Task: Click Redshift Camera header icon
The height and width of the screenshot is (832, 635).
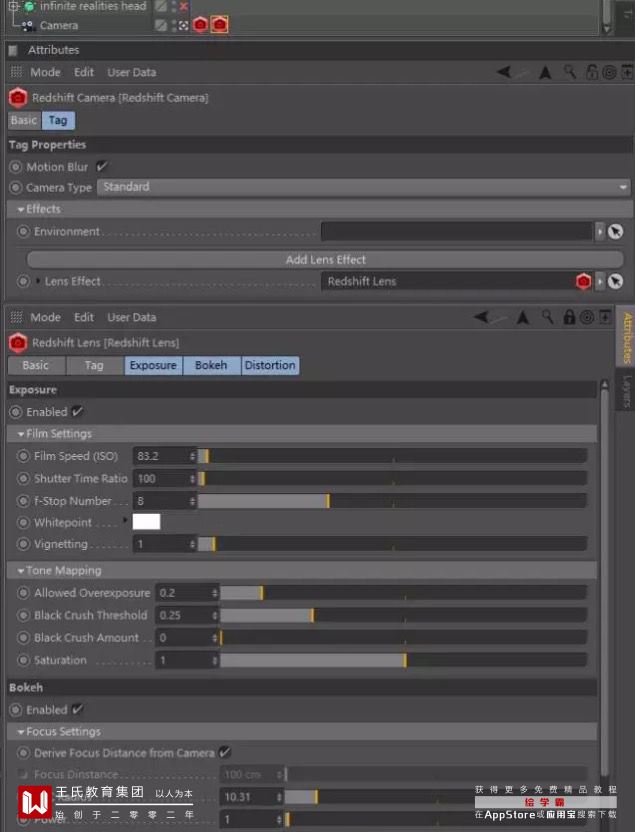Action: (x=18, y=98)
